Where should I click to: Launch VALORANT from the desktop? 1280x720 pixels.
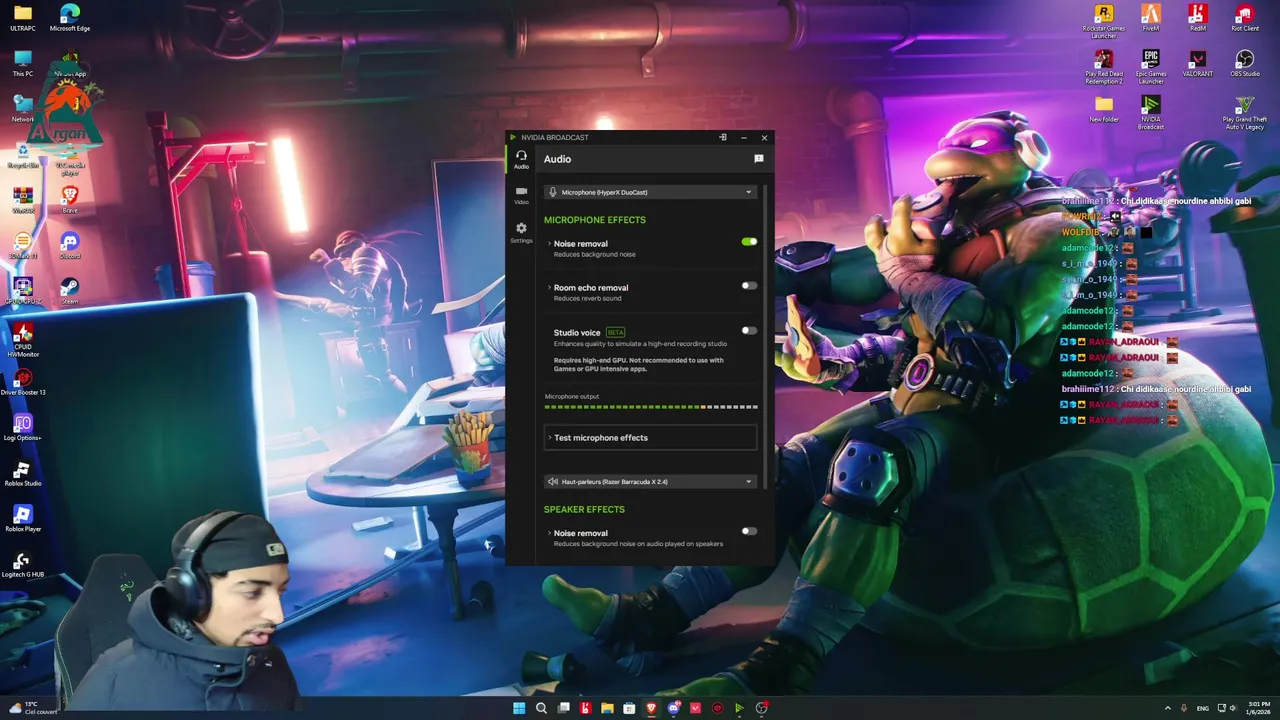click(1198, 63)
